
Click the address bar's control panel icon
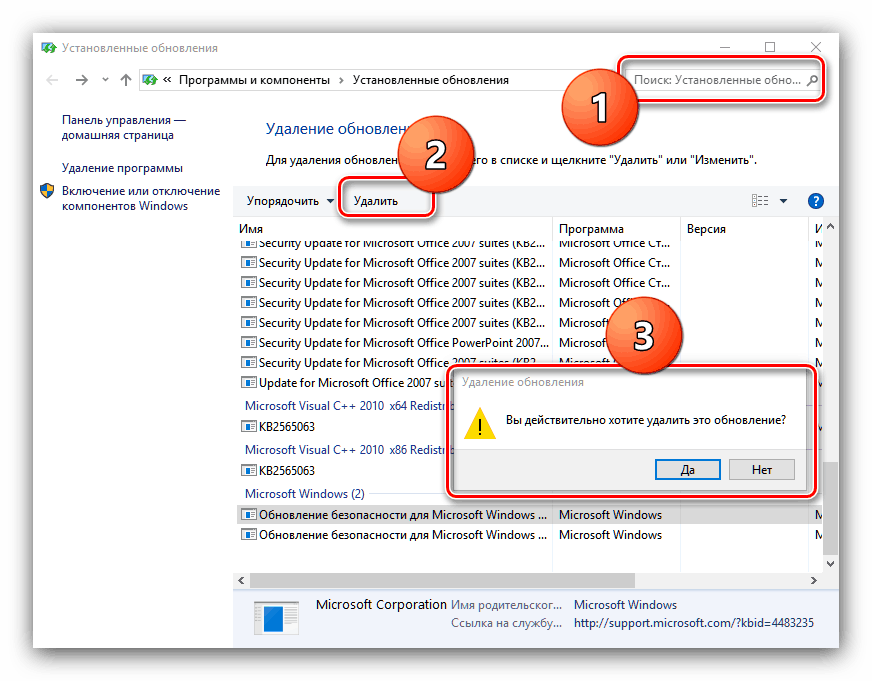150,80
